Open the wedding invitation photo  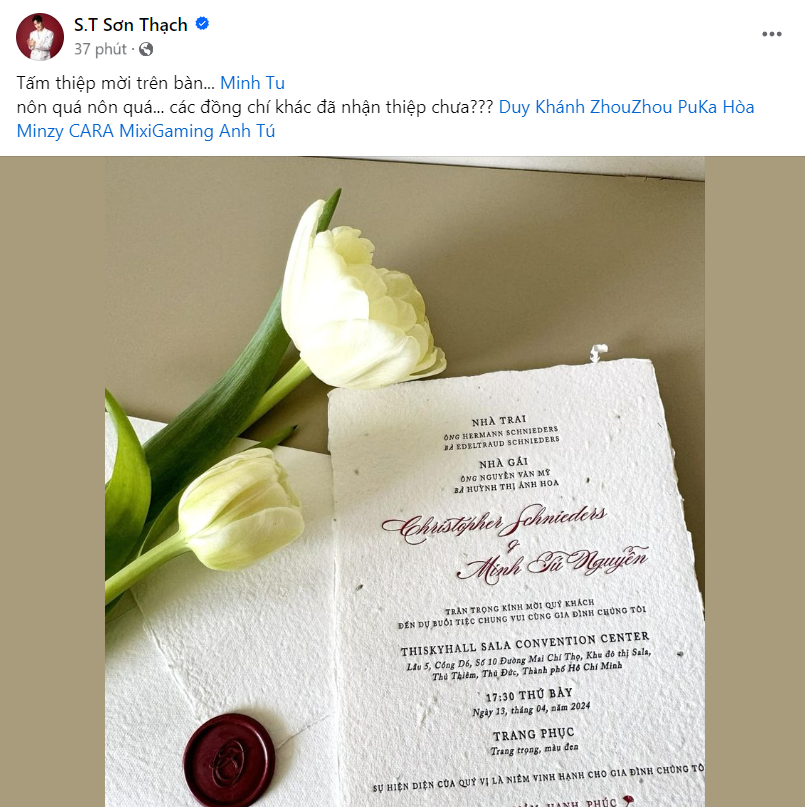coord(404,480)
